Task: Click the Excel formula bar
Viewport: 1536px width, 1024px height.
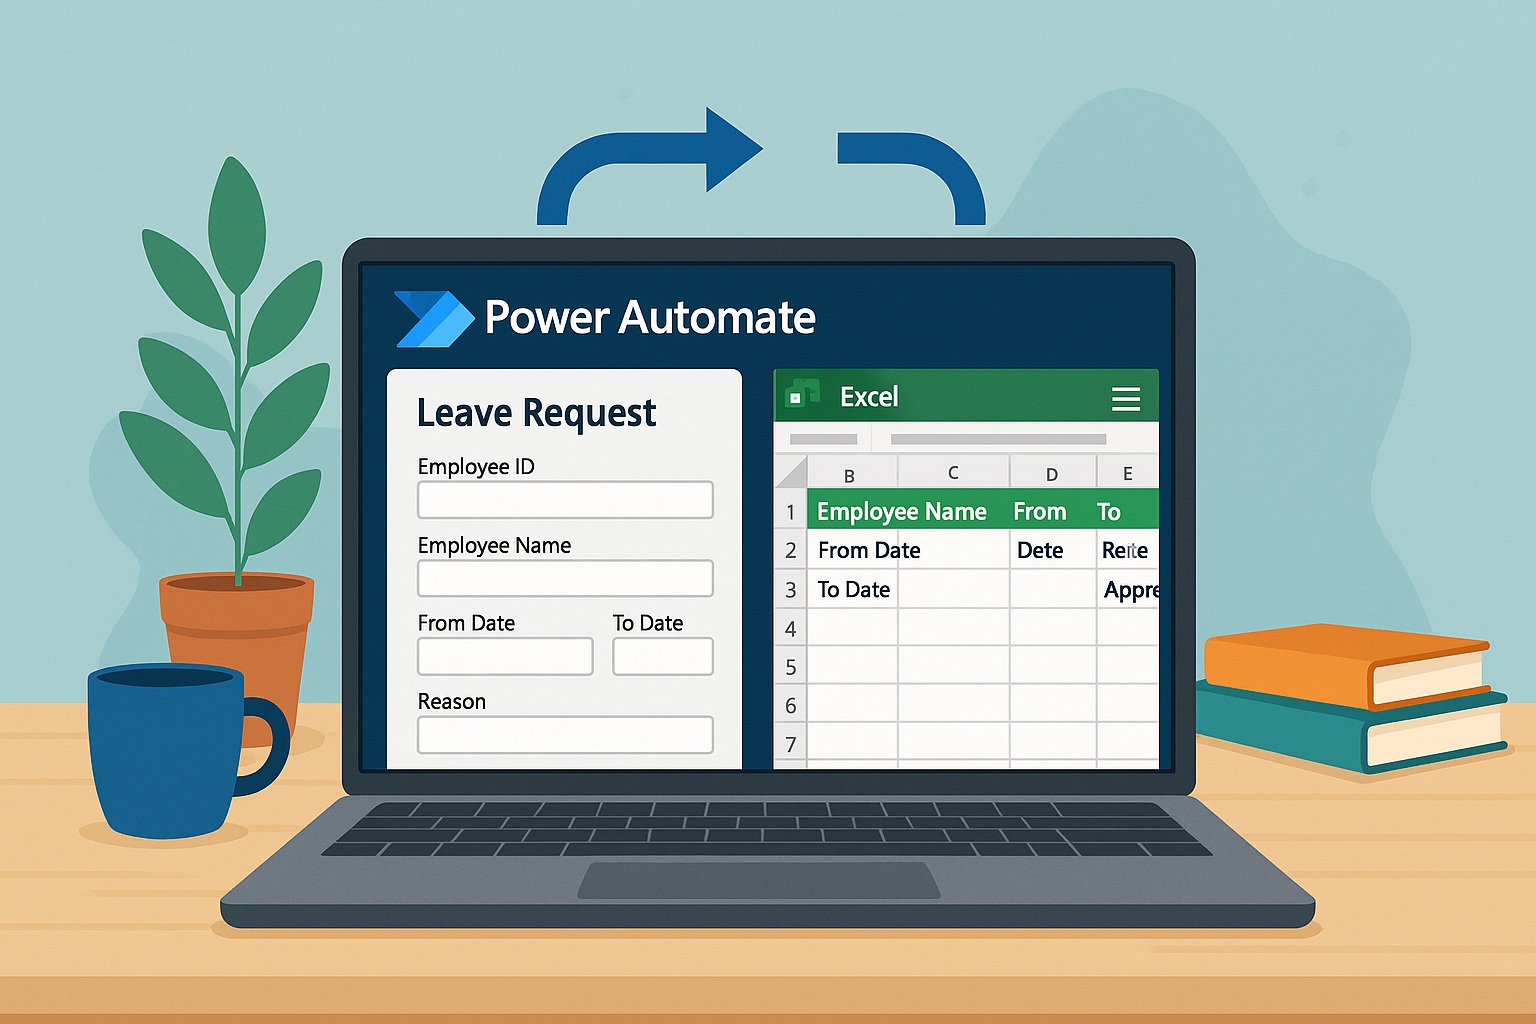Action: coord(998,439)
